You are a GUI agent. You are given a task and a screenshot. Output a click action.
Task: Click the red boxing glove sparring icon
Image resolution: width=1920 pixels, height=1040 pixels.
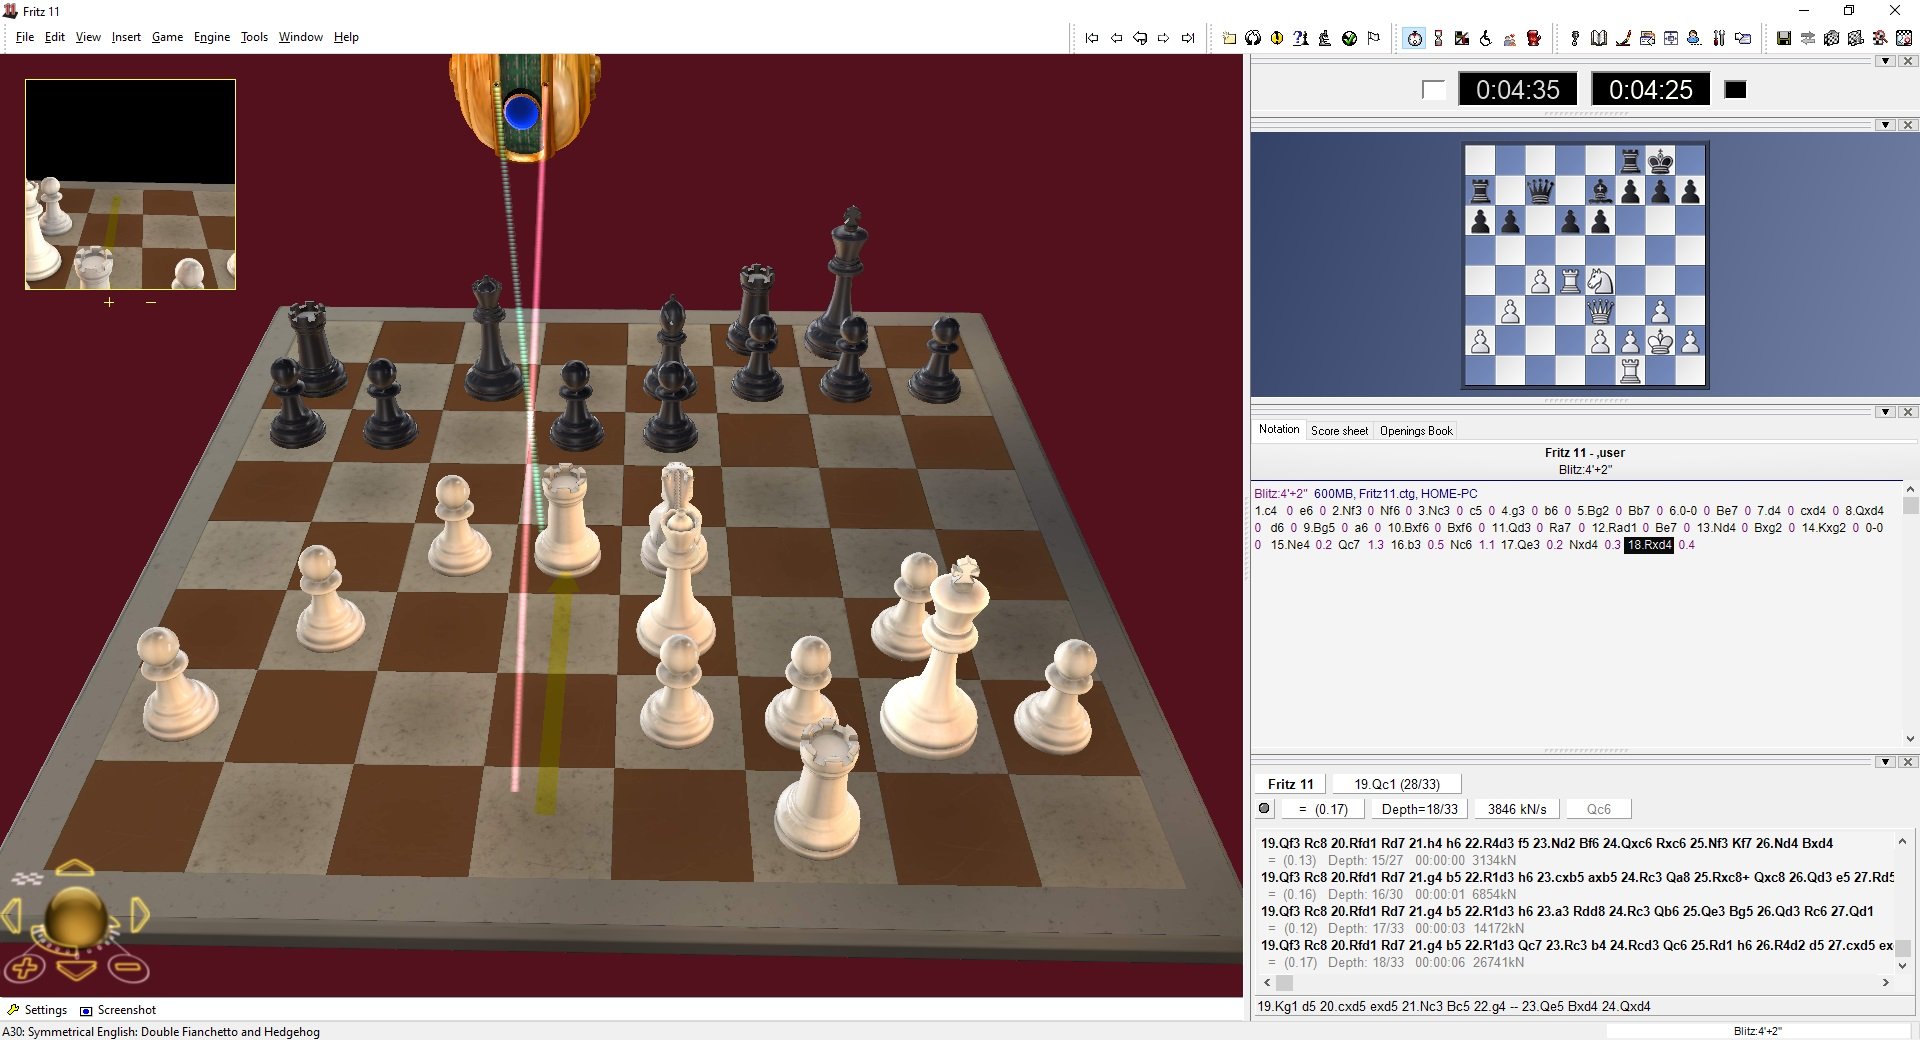point(1534,38)
